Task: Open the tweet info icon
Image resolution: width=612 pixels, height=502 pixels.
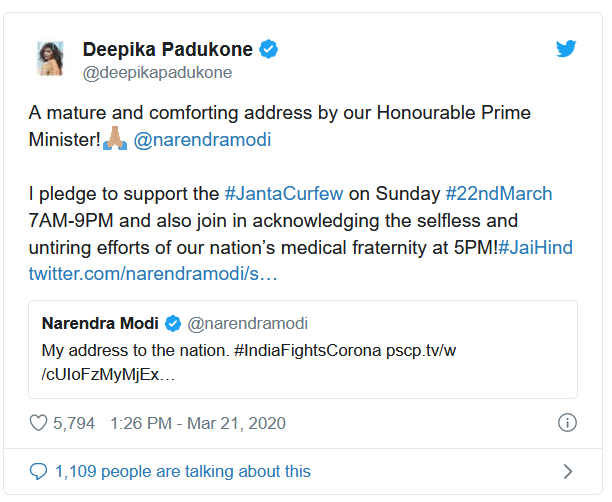Action: [x=566, y=423]
